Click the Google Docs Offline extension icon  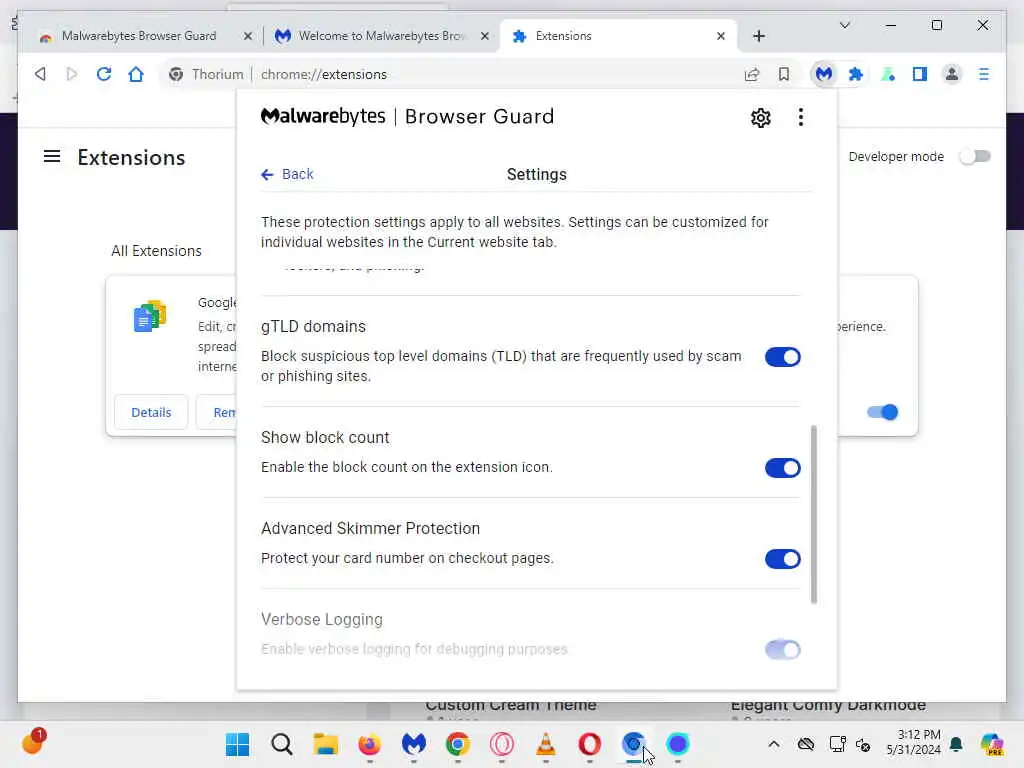point(150,316)
